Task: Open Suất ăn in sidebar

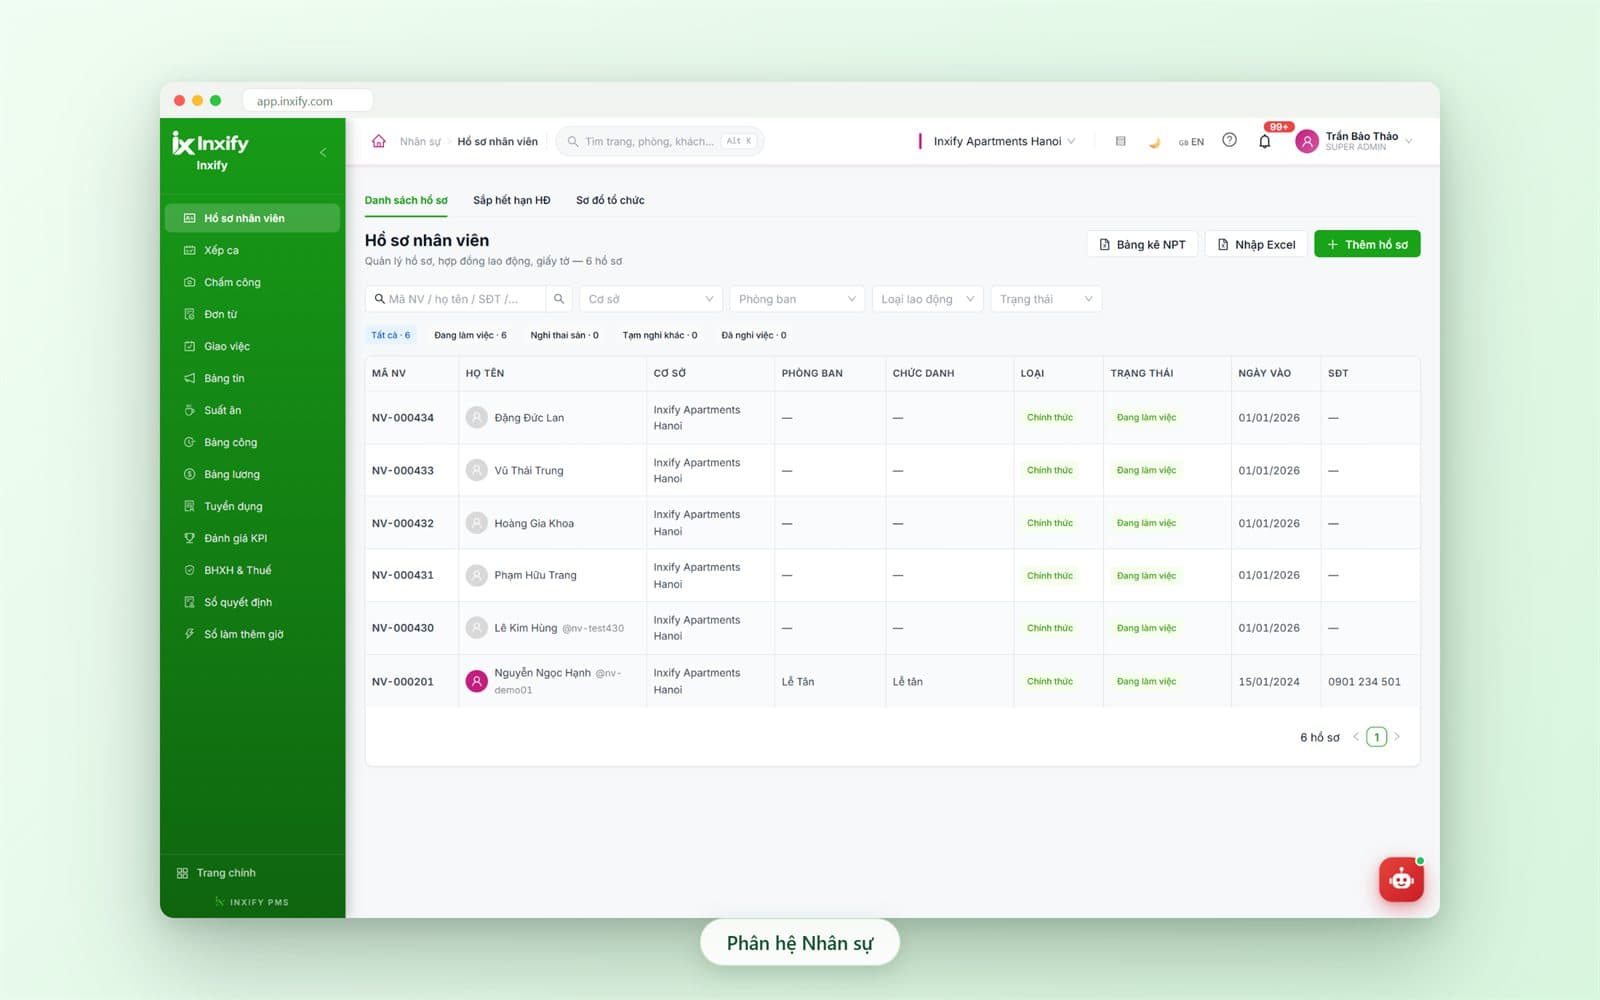Action: 252,410
